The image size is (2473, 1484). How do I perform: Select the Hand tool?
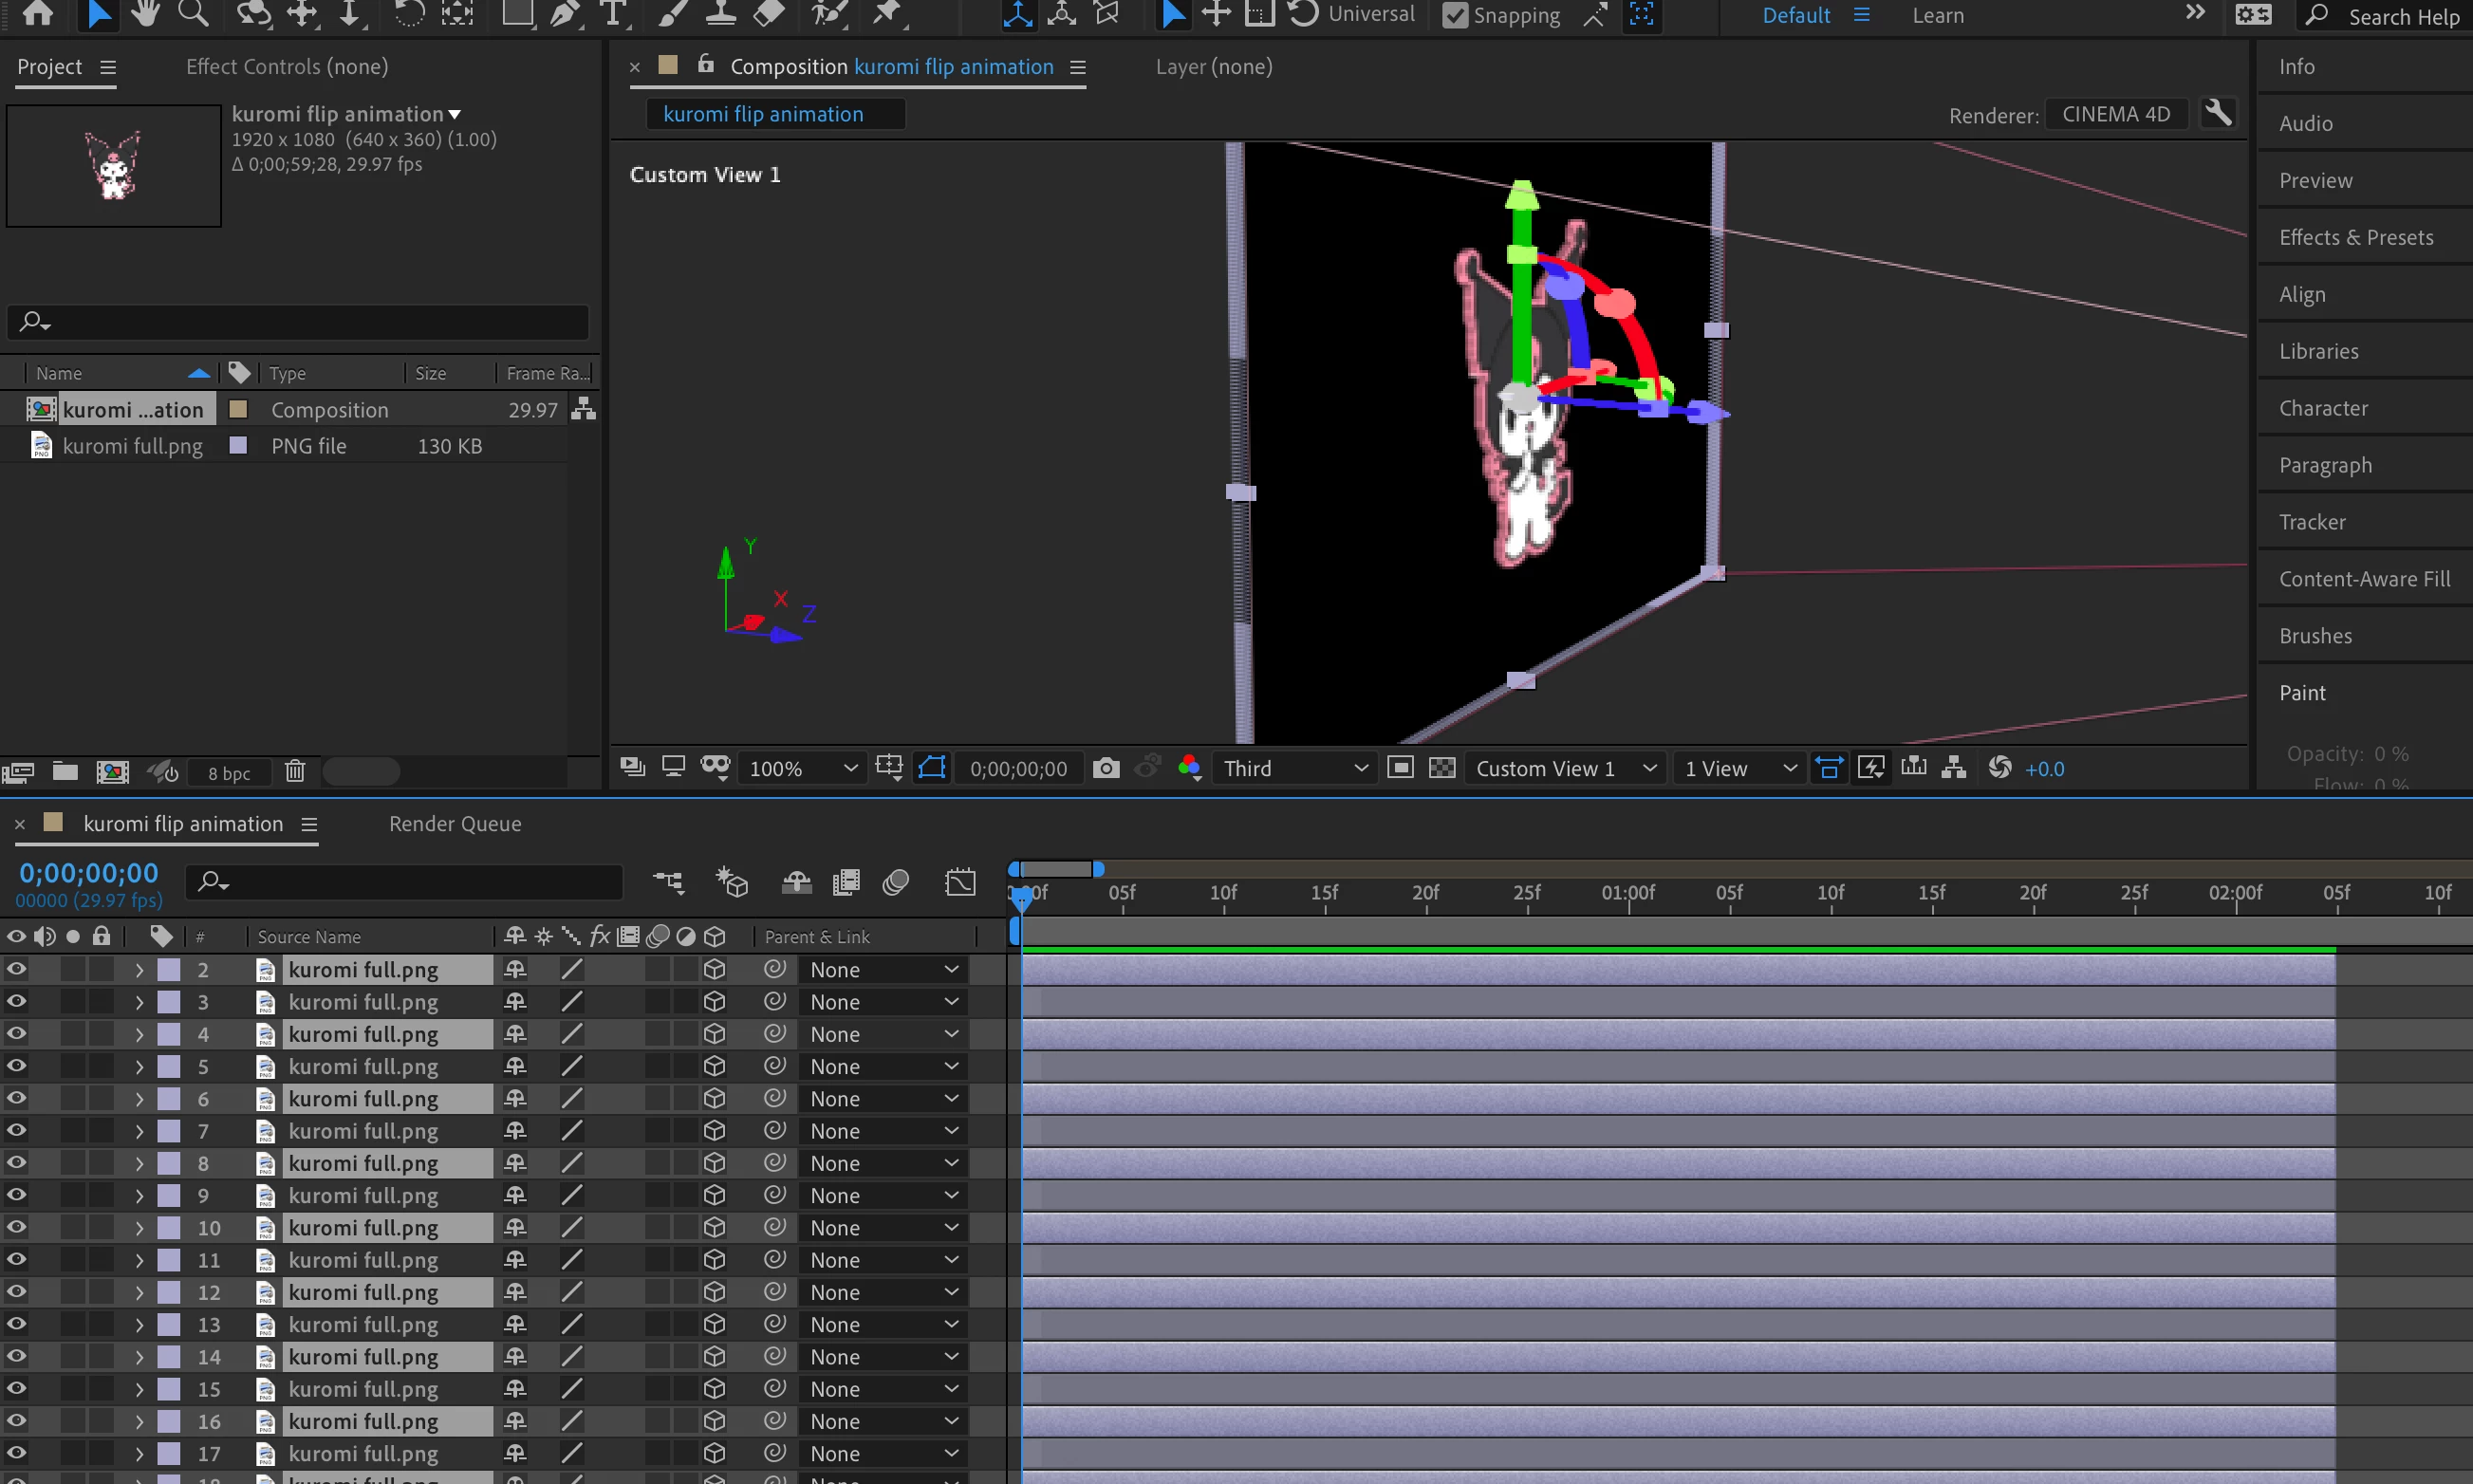pos(146,14)
